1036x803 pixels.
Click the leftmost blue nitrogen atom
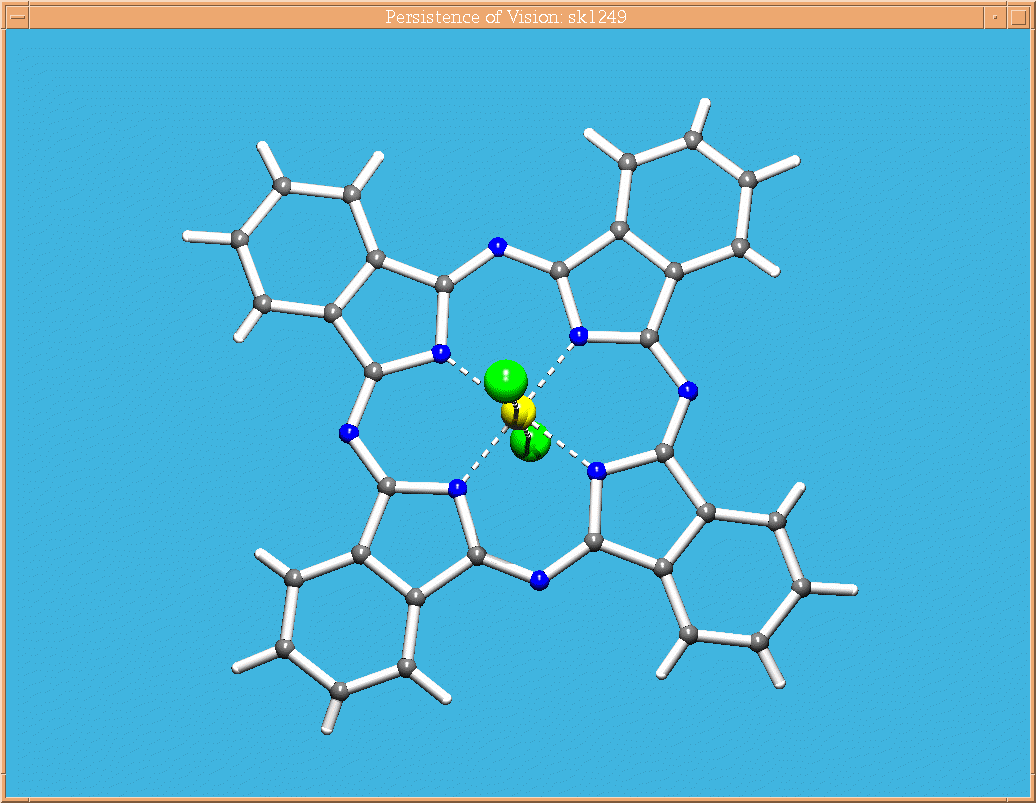pos(348,433)
